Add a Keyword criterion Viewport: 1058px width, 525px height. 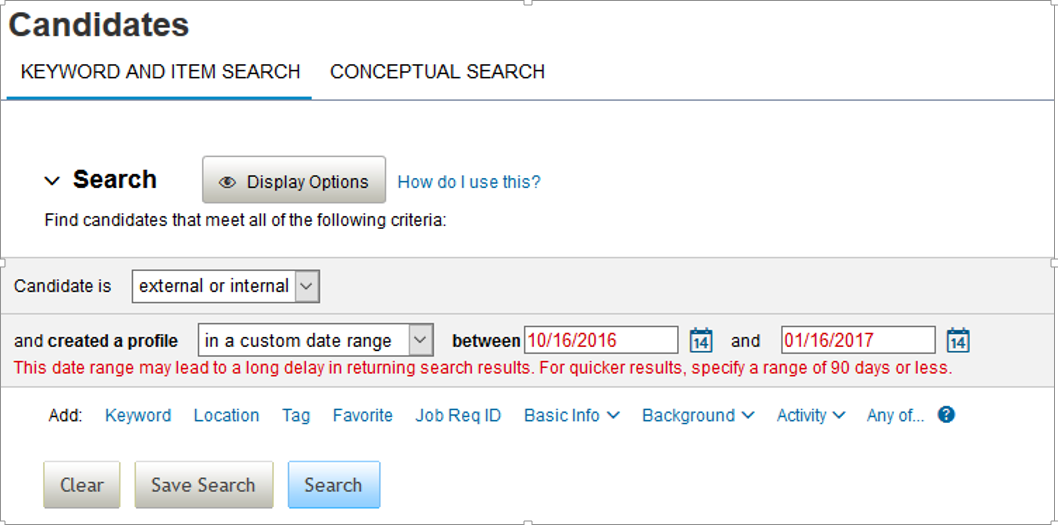click(138, 415)
